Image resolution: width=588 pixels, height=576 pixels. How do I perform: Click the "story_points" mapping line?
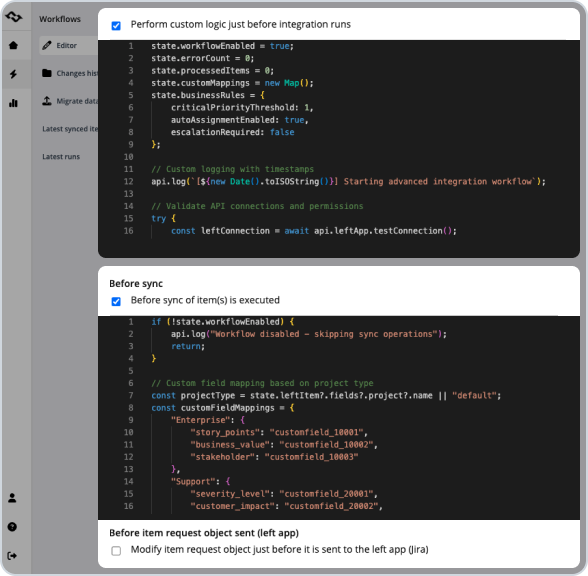tap(279, 432)
